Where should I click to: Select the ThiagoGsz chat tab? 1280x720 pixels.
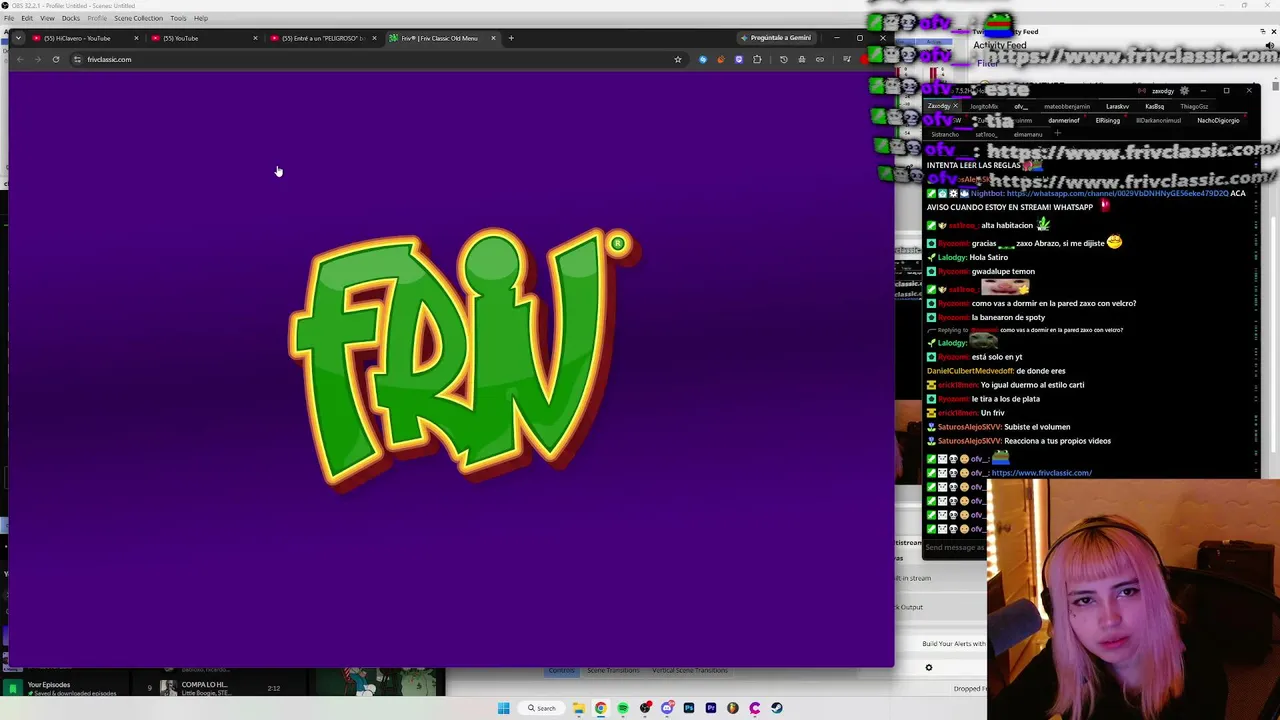[x=1194, y=106]
